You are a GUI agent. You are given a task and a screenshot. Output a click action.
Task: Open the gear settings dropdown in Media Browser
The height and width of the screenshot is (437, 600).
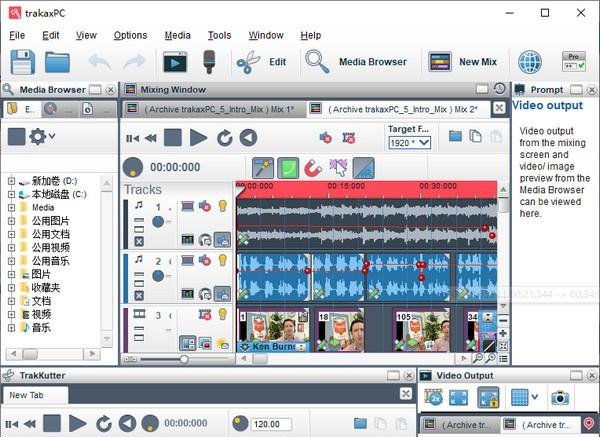point(42,136)
